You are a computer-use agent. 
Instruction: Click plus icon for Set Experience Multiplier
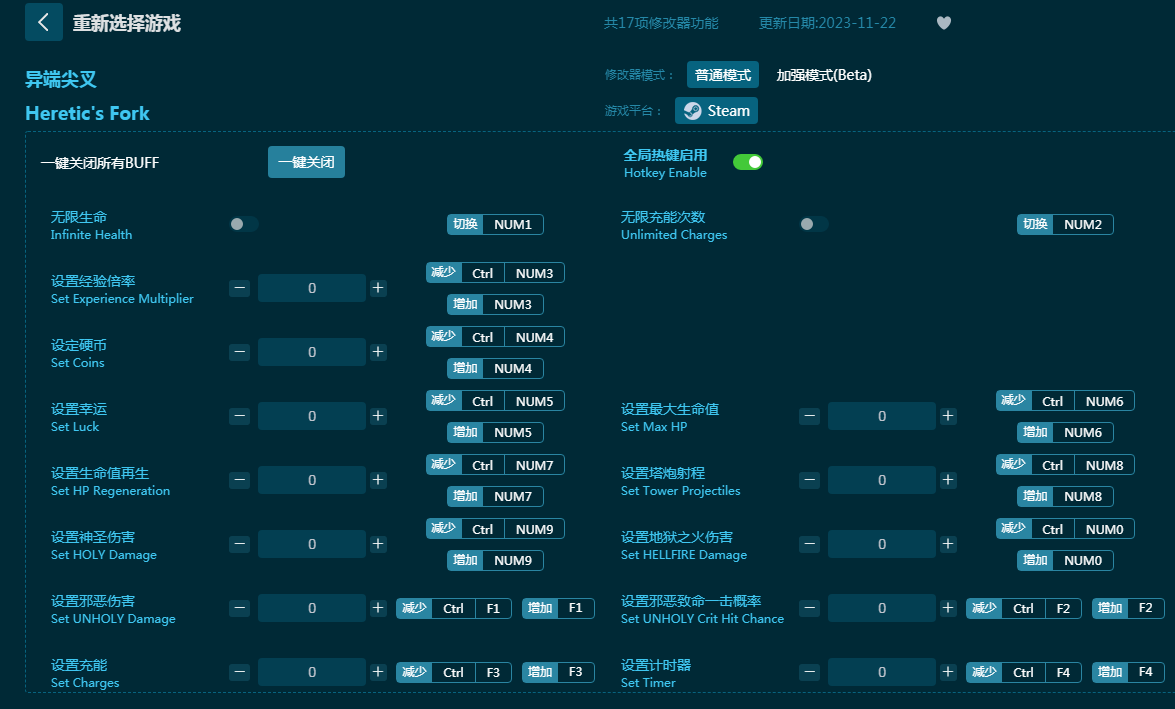tap(378, 288)
